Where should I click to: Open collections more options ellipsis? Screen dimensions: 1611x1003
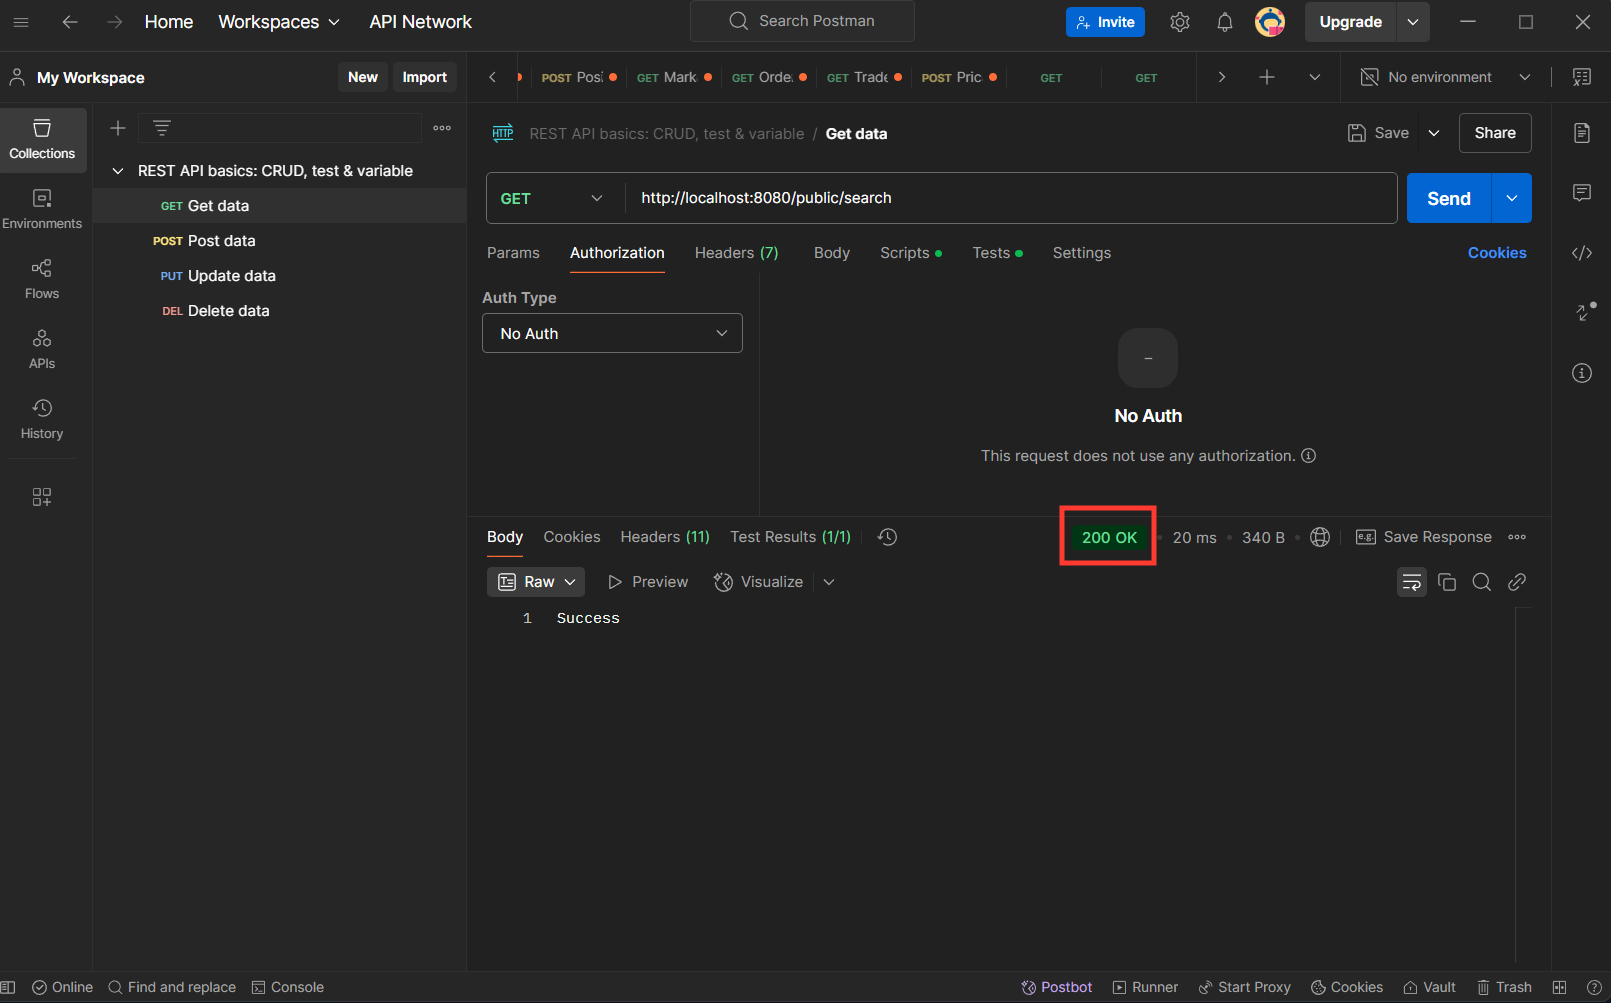(x=442, y=128)
